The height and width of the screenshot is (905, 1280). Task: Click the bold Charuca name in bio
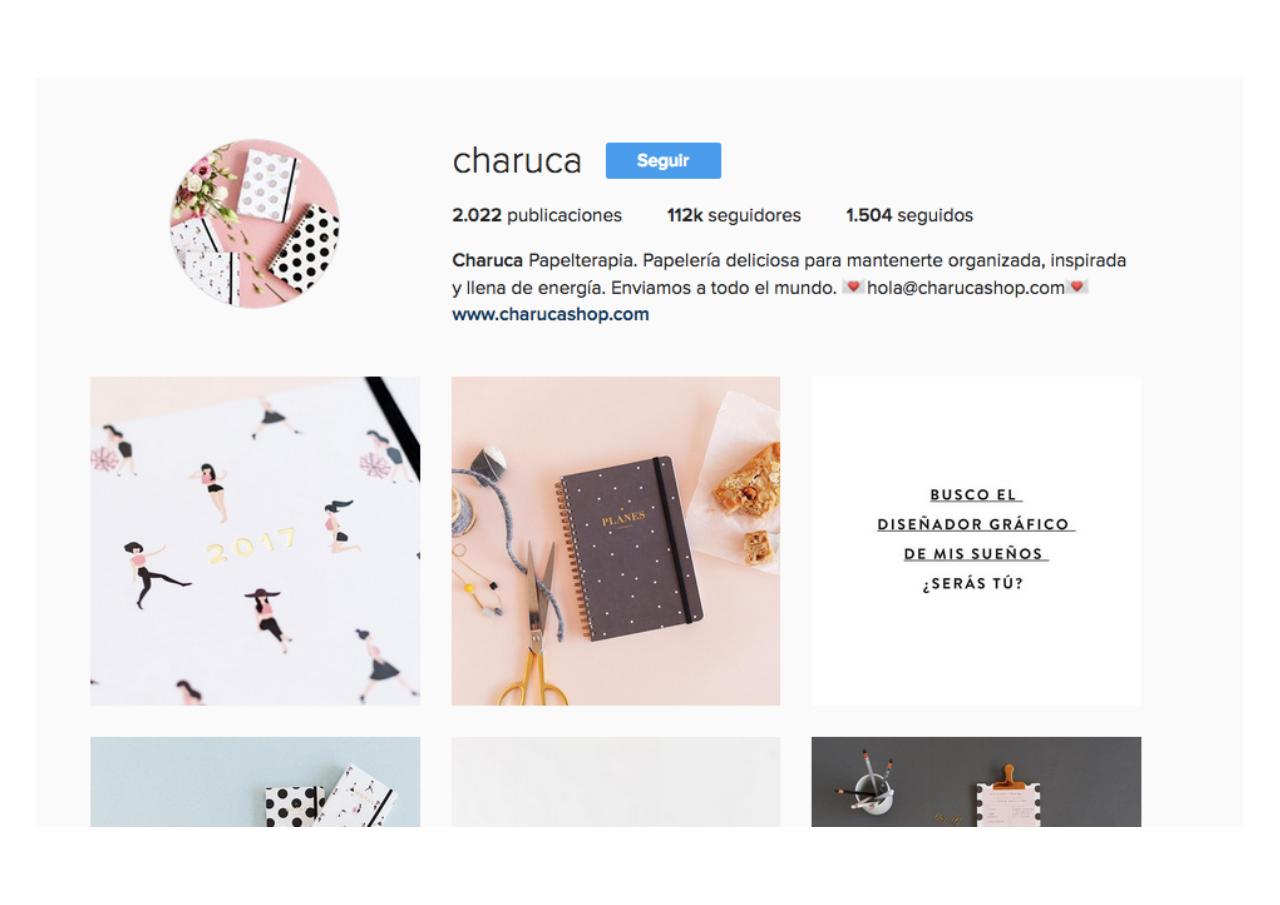(487, 261)
